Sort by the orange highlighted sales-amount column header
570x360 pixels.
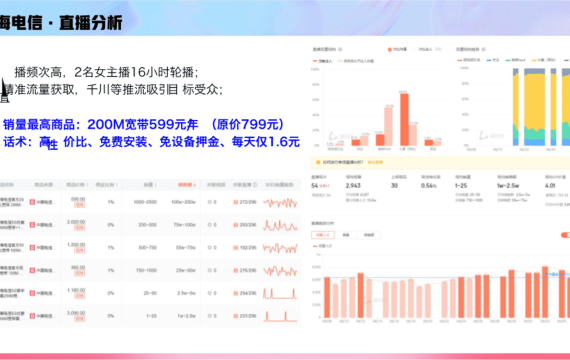point(187,185)
